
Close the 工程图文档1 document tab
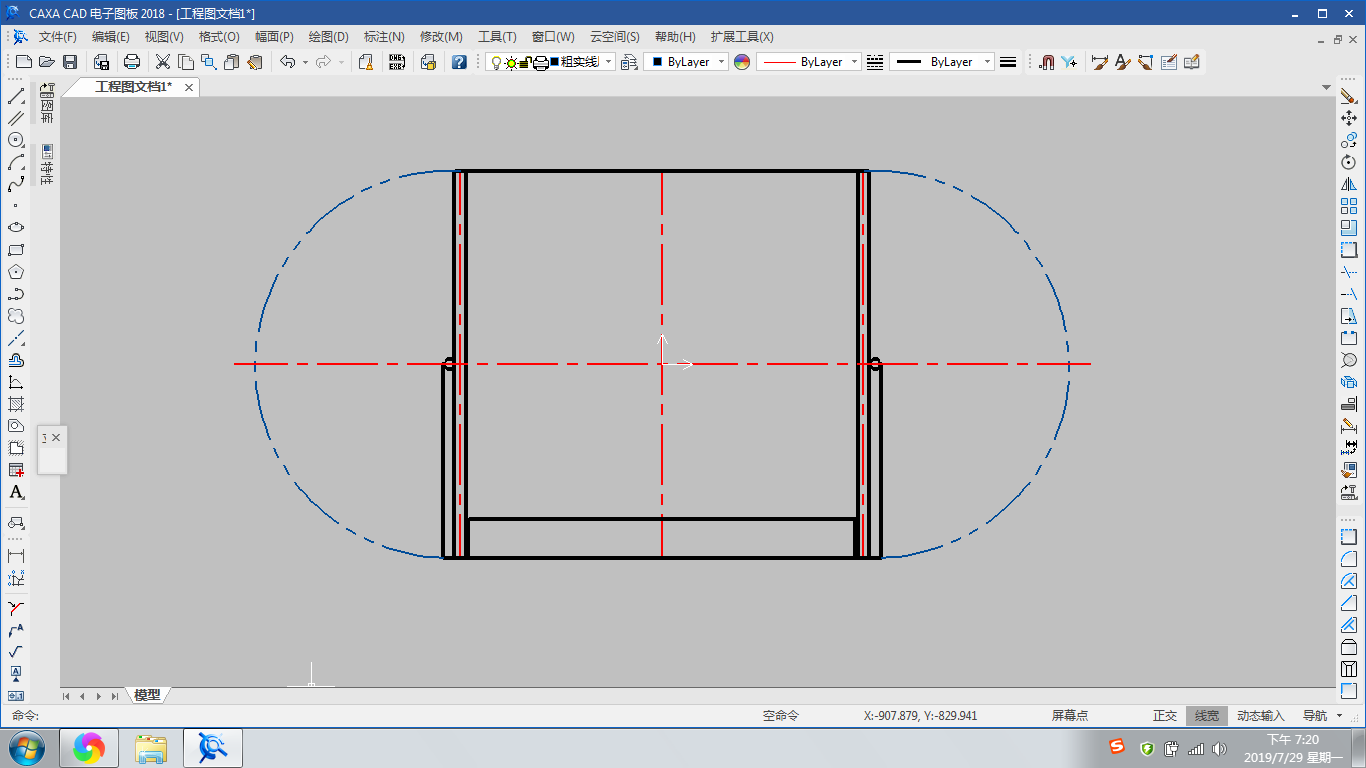click(x=187, y=87)
